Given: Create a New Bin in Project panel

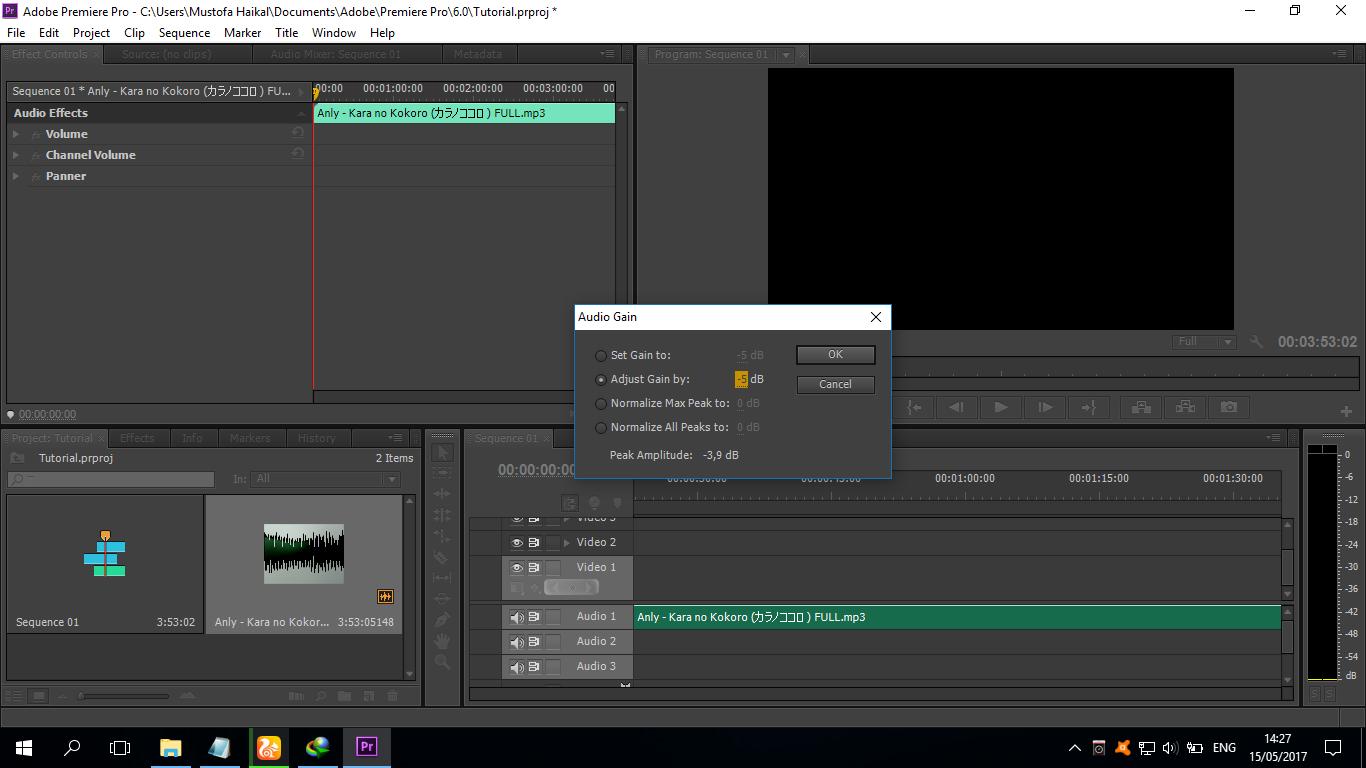Looking at the screenshot, I should [344, 695].
